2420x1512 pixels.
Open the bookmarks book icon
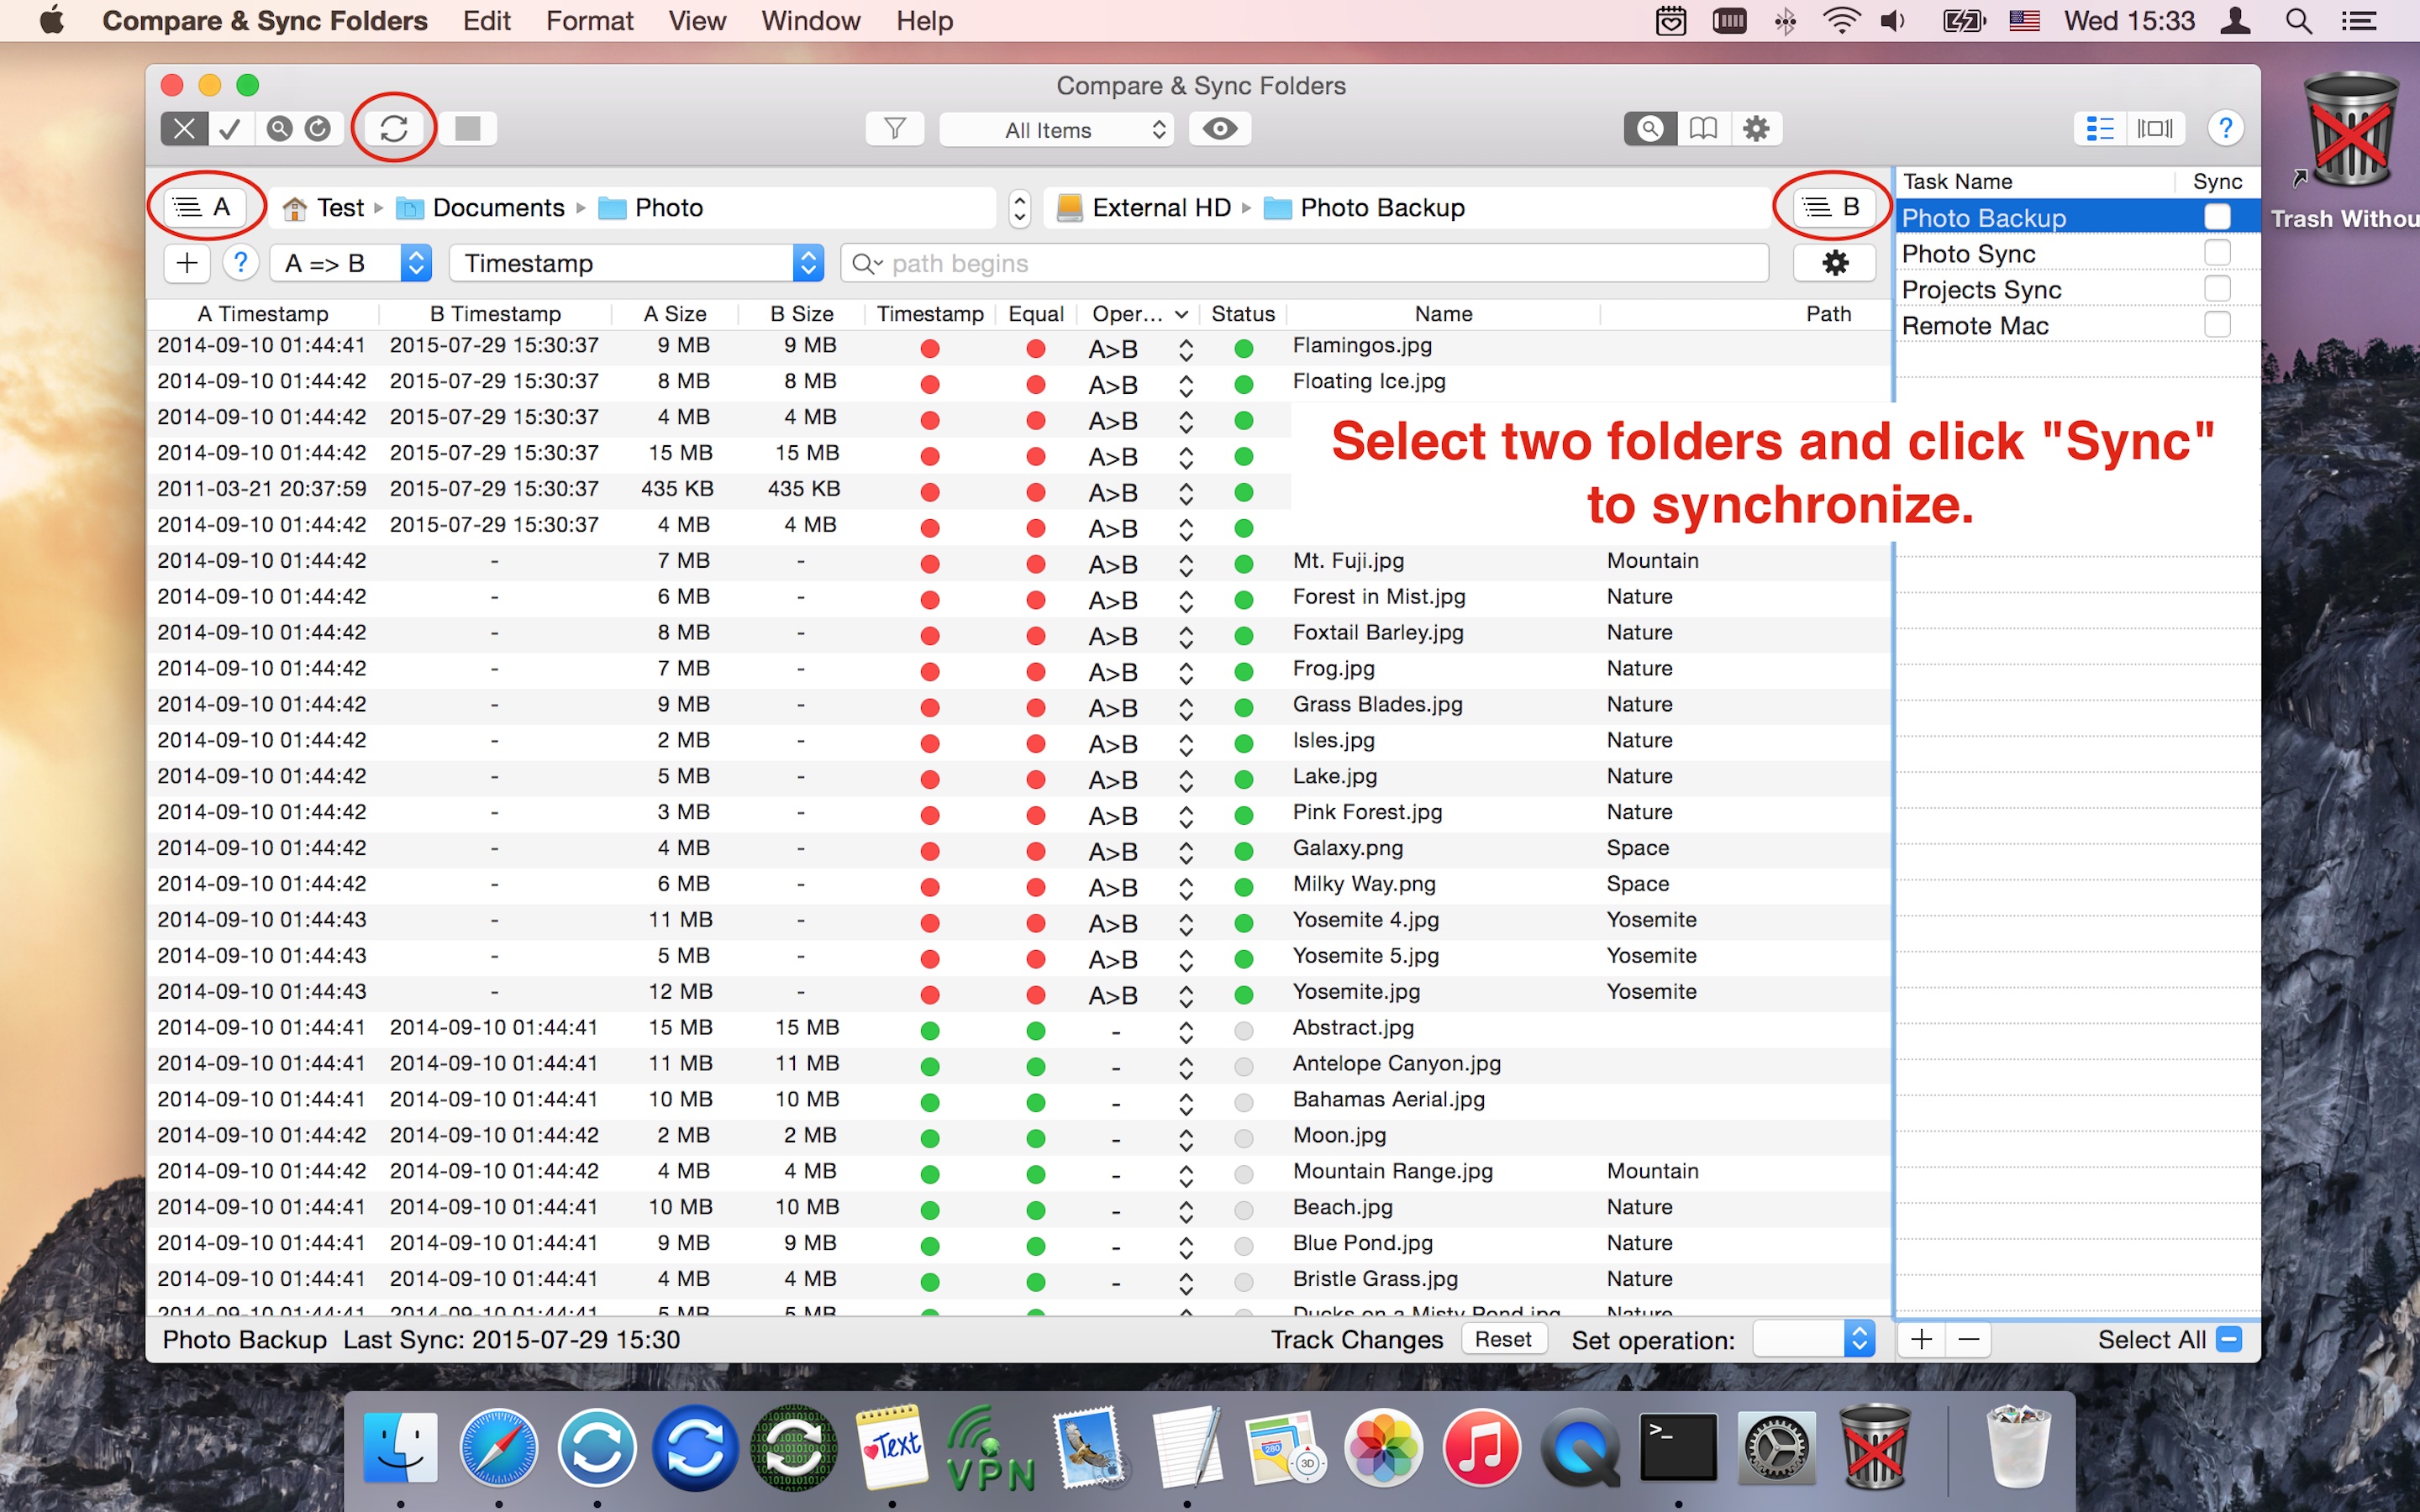coord(1702,128)
